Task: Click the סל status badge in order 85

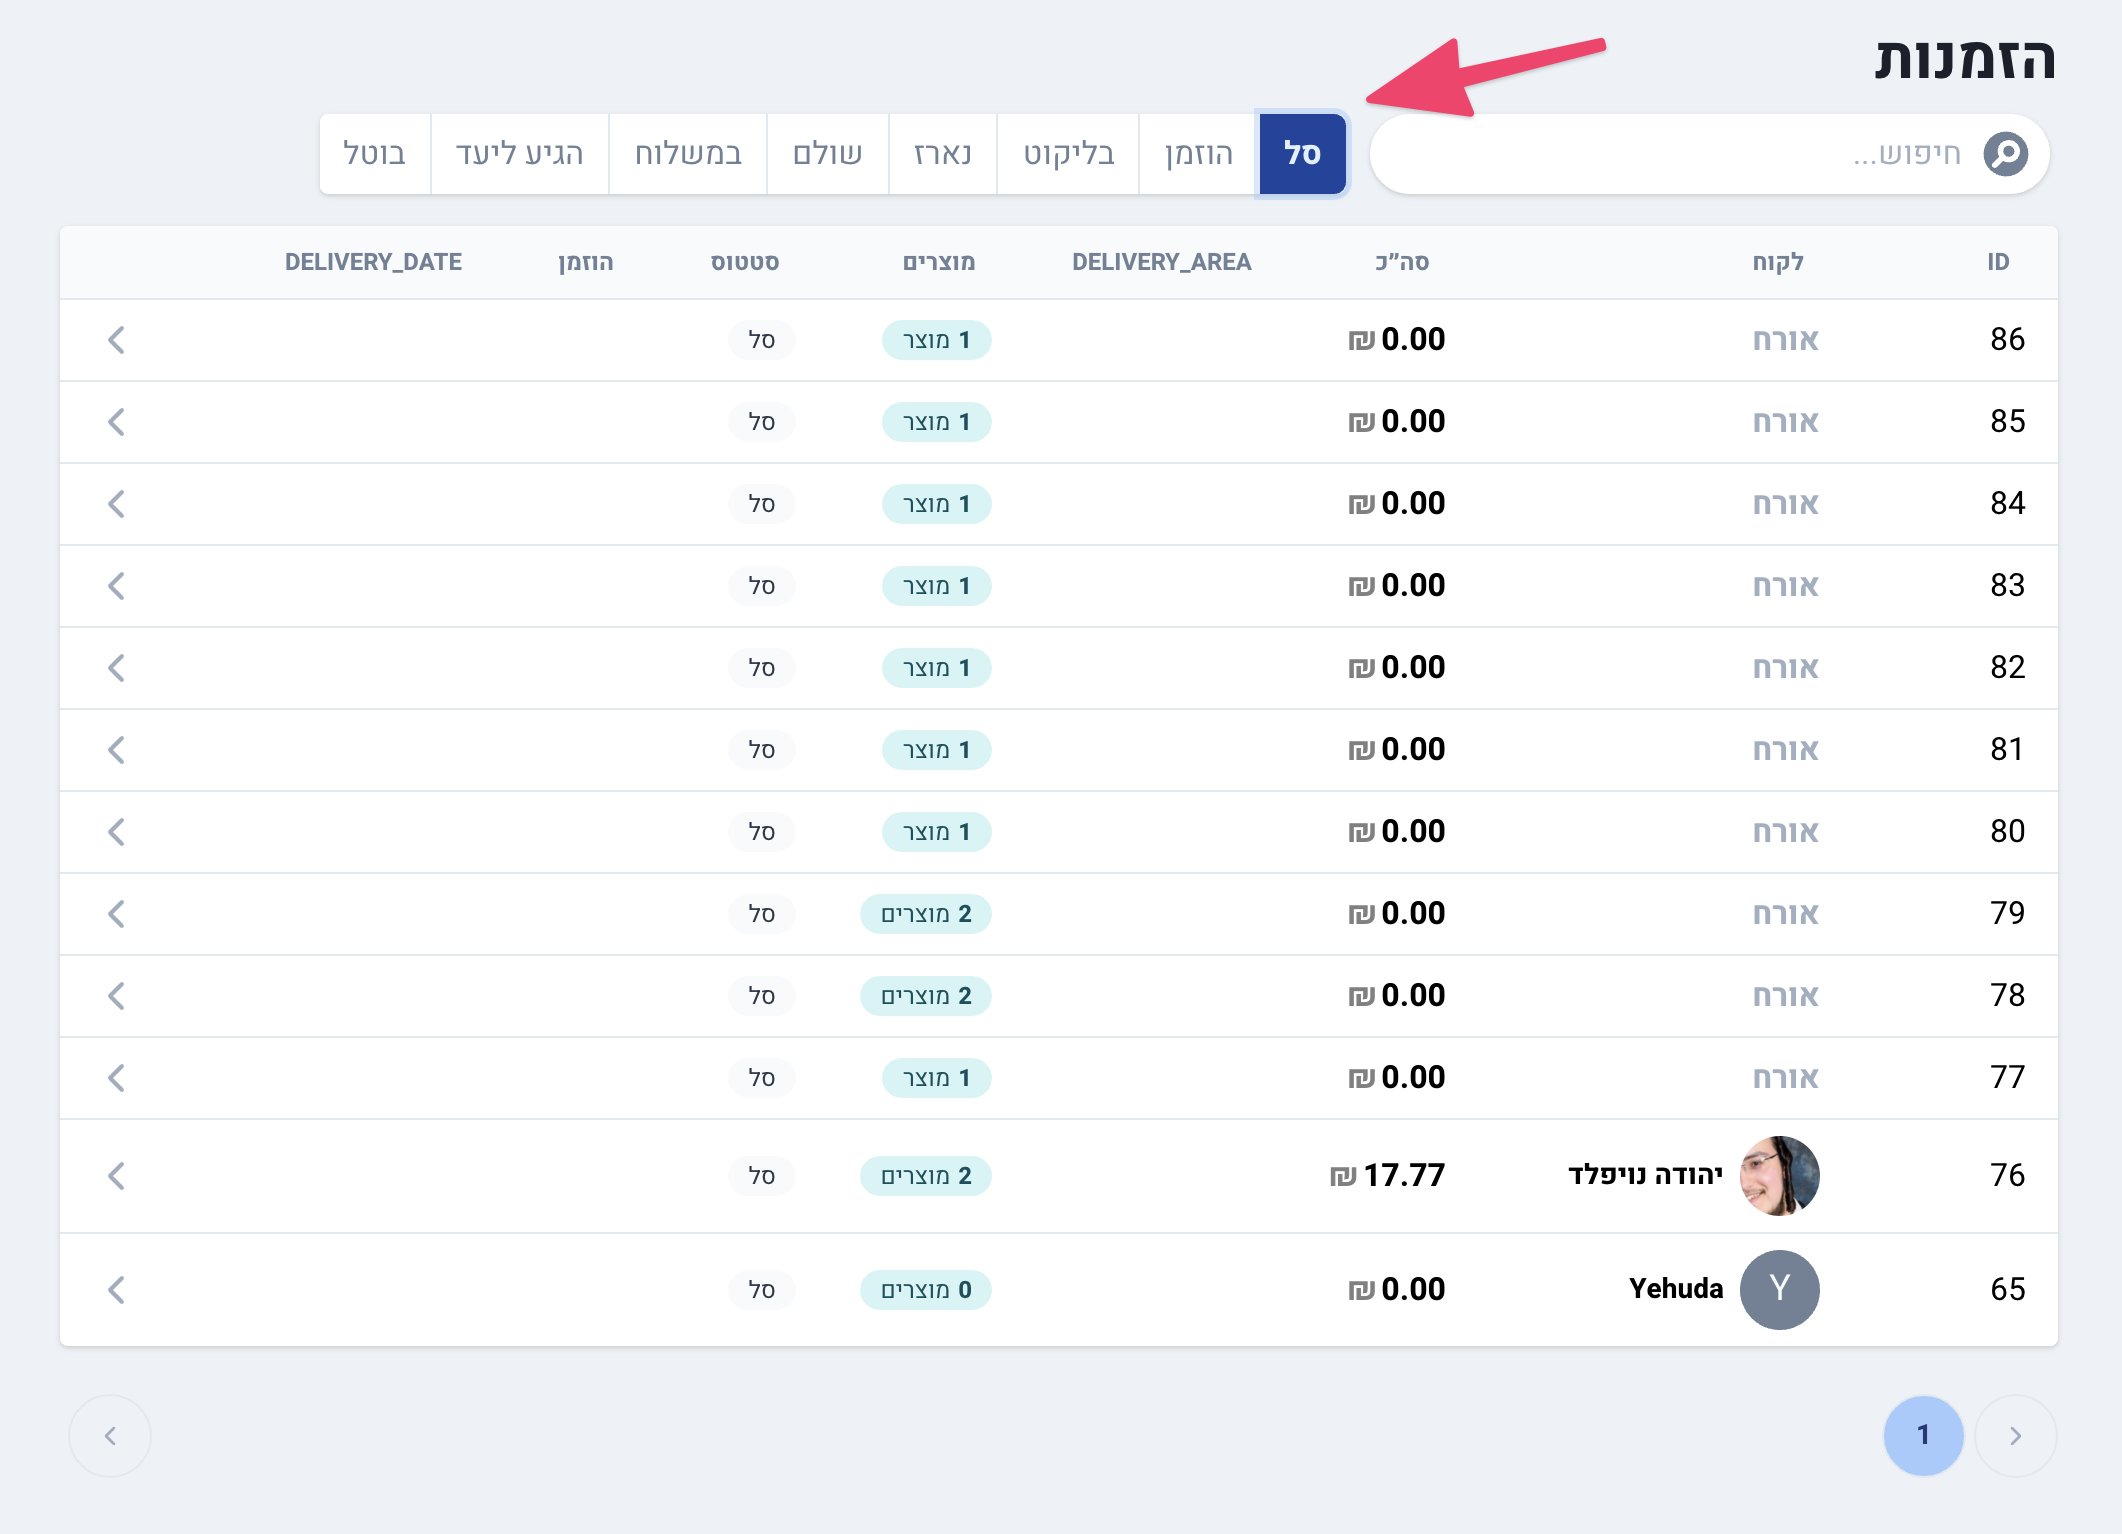Action: (x=762, y=422)
